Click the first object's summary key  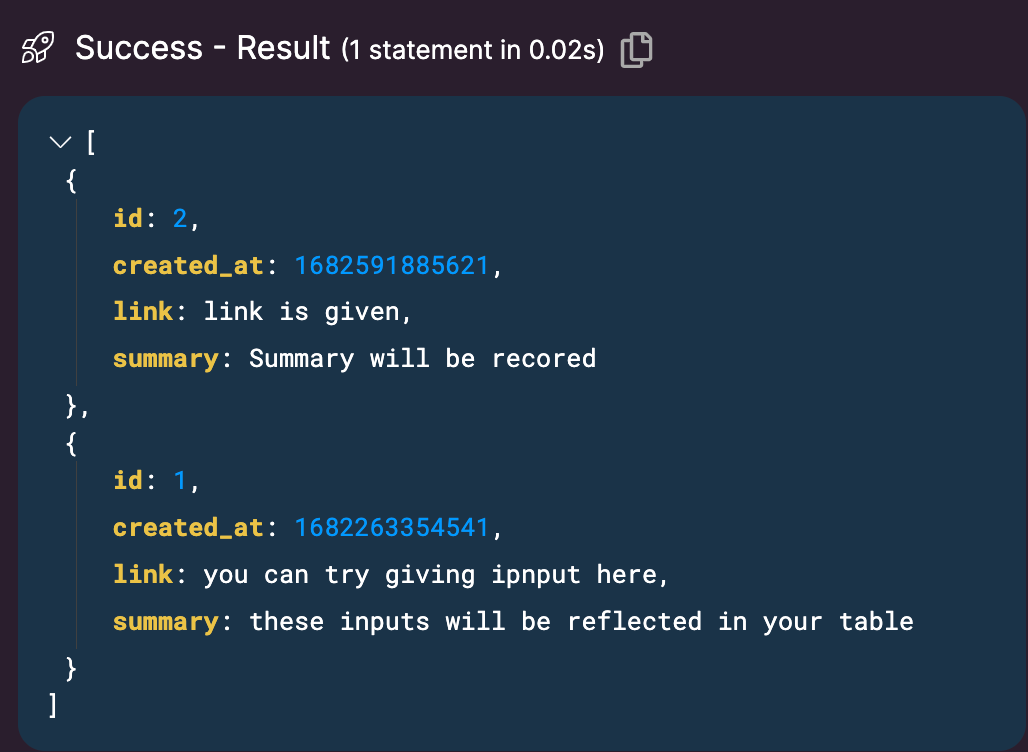coord(166,359)
